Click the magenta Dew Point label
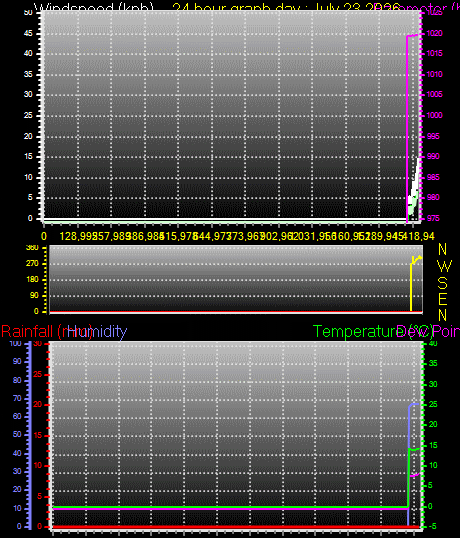This screenshot has height=538, width=460. 428,331
